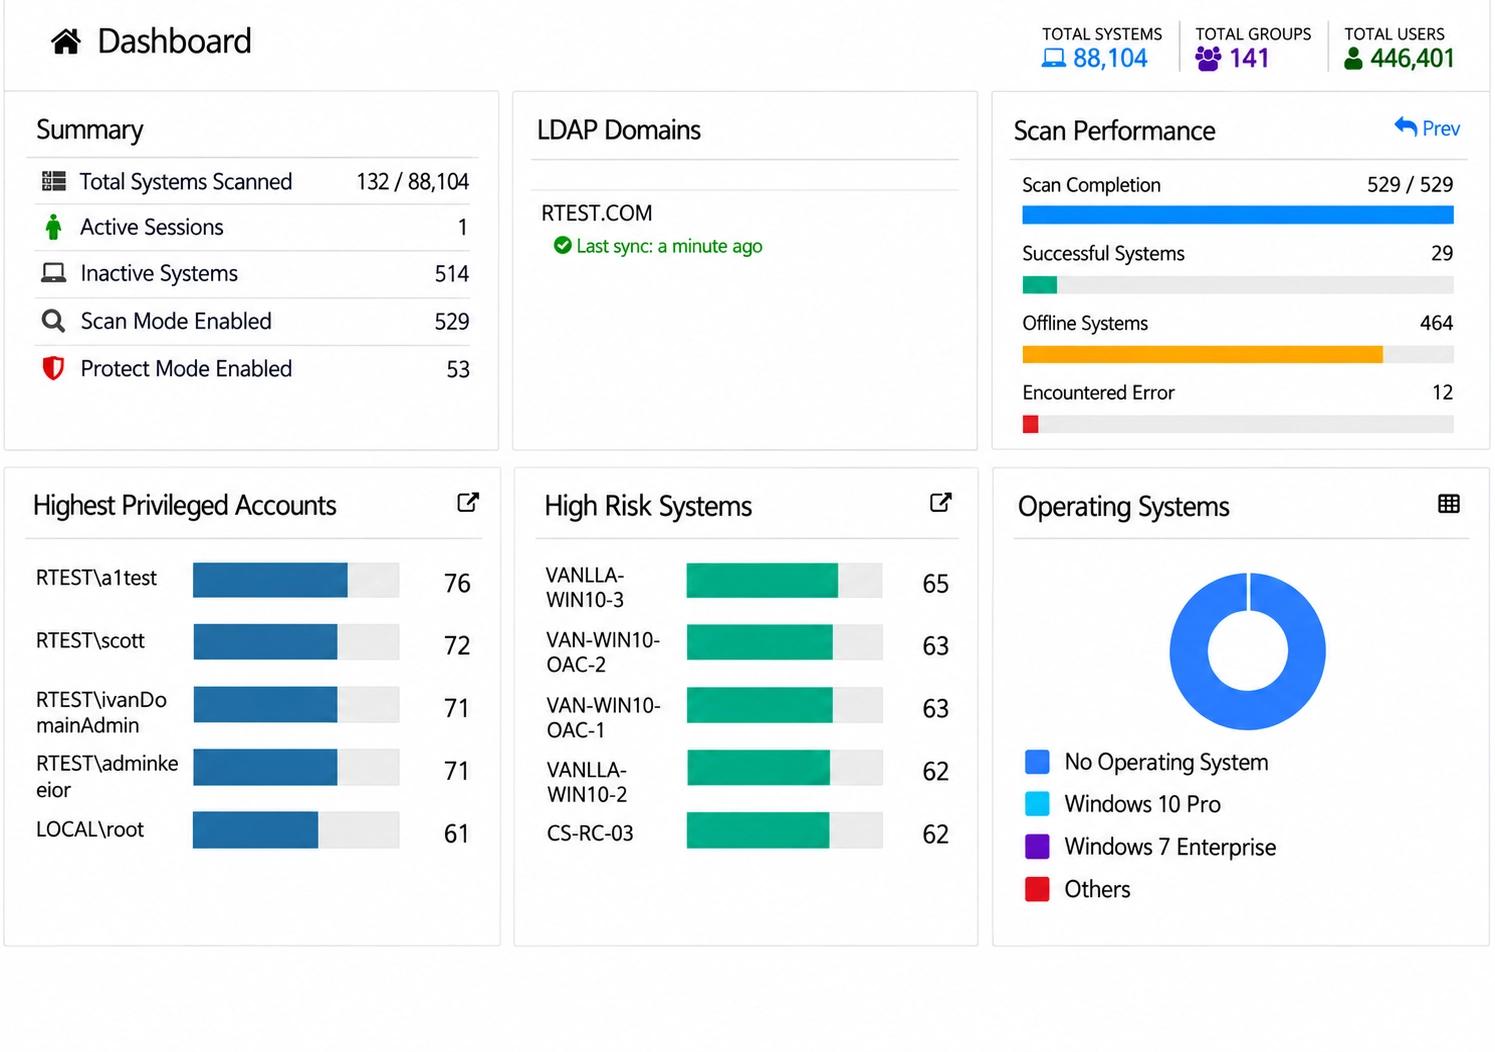Click the blue donut chart in Operating Systems
Screen dimensions: 1495x1052
(1248, 651)
